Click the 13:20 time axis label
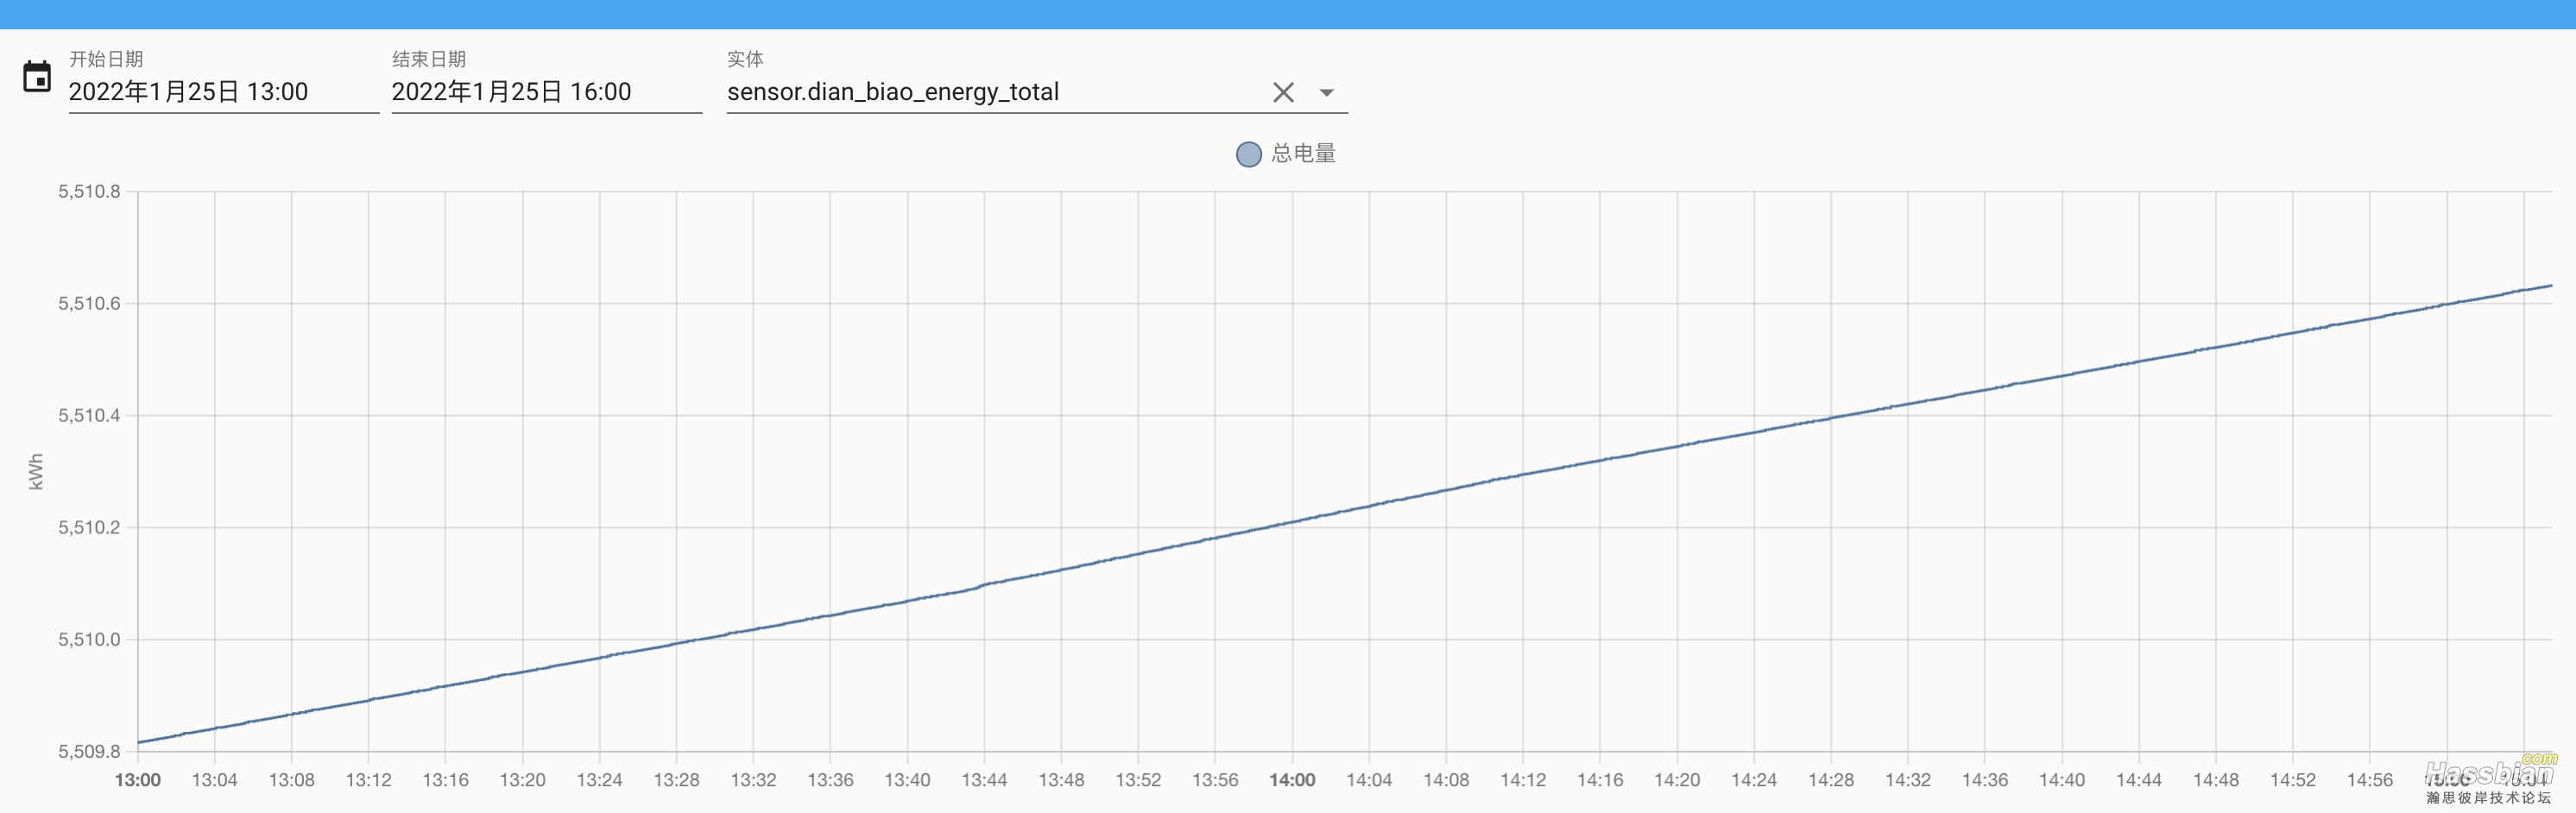 click(522, 780)
